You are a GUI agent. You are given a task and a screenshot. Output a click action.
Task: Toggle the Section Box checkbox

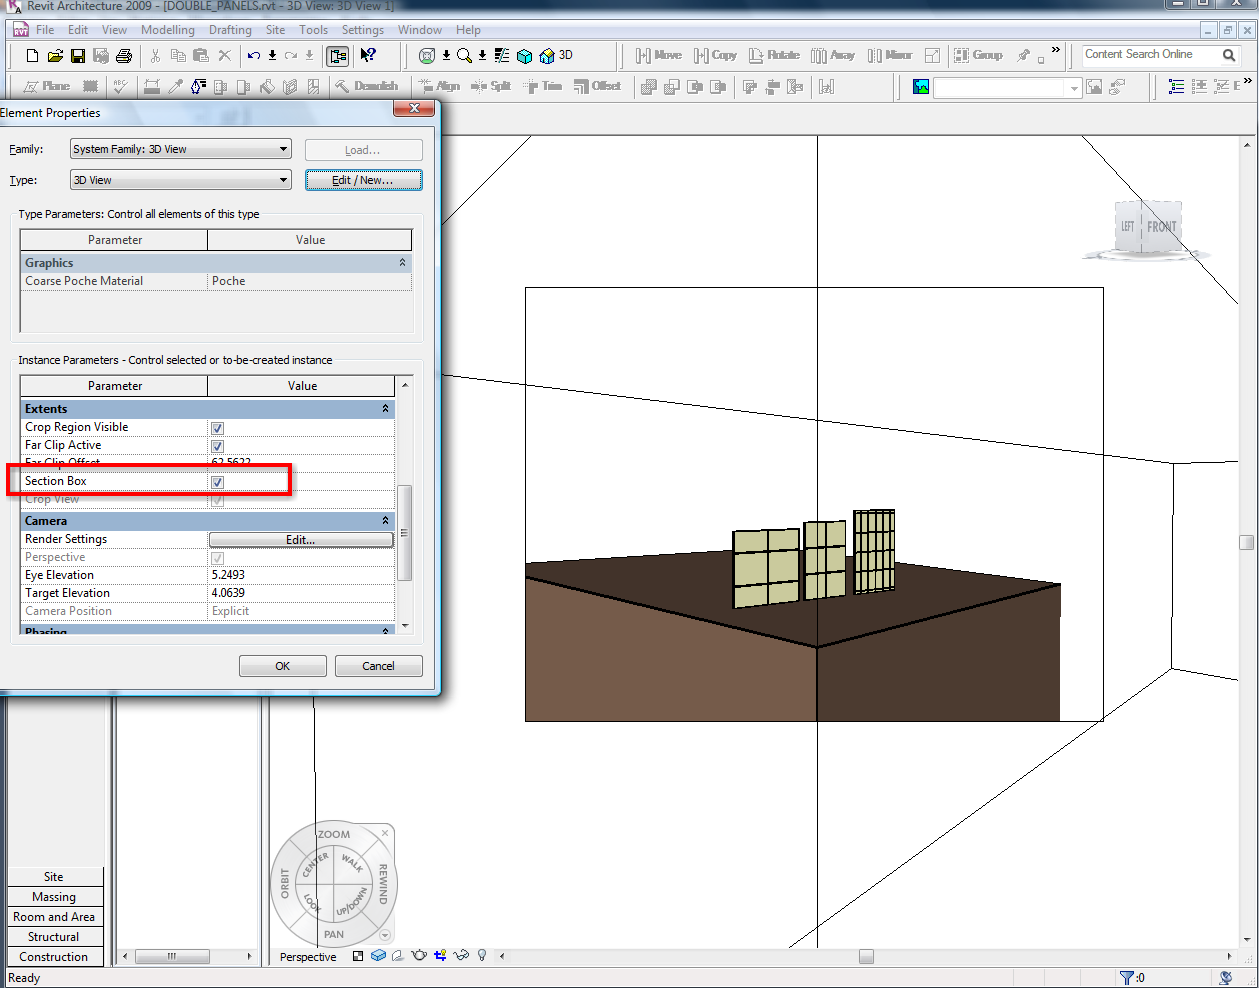[217, 482]
